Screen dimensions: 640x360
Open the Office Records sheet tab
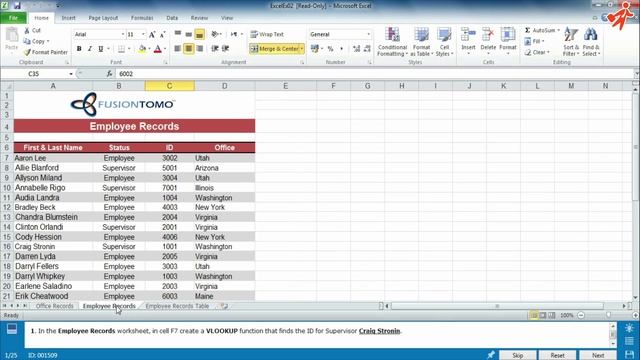pyautogui.click(x=54, y=306)
